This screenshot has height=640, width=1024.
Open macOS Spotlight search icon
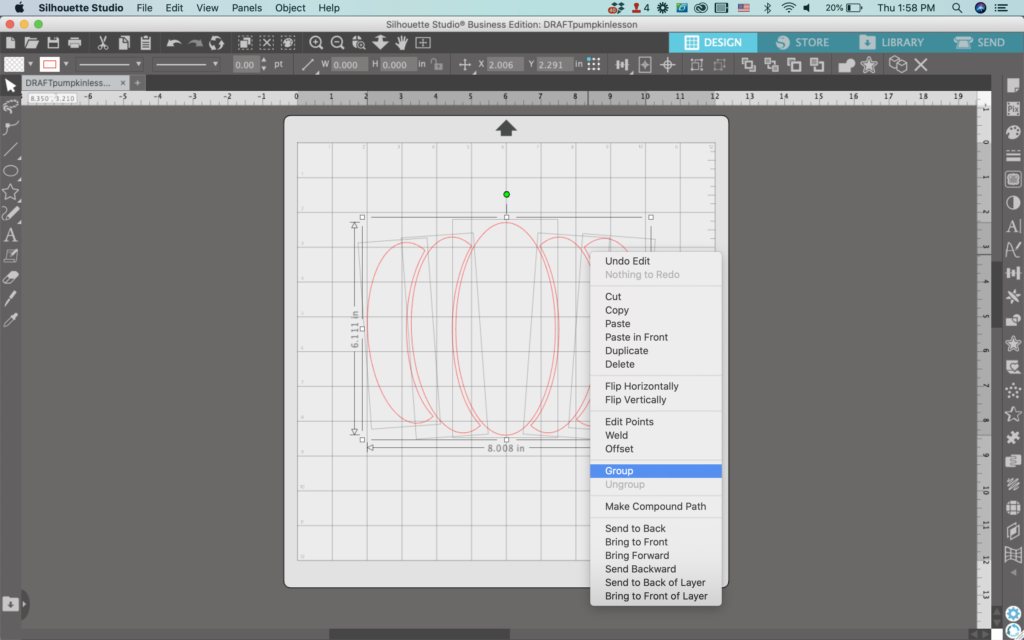957,8
